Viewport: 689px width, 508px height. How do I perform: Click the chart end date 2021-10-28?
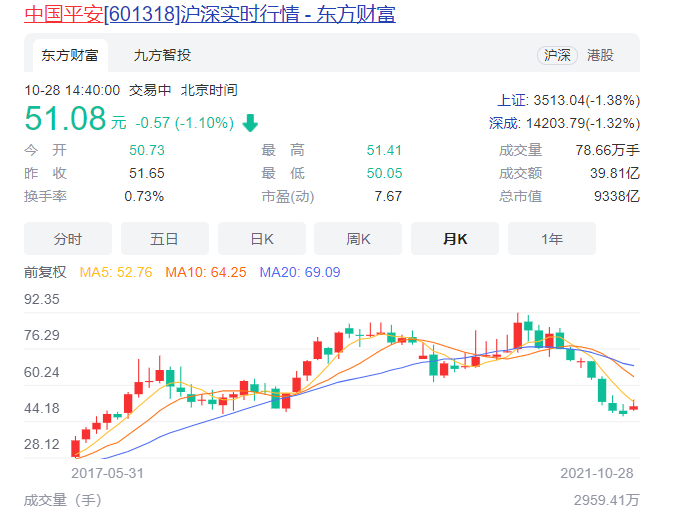coord(597,473)
